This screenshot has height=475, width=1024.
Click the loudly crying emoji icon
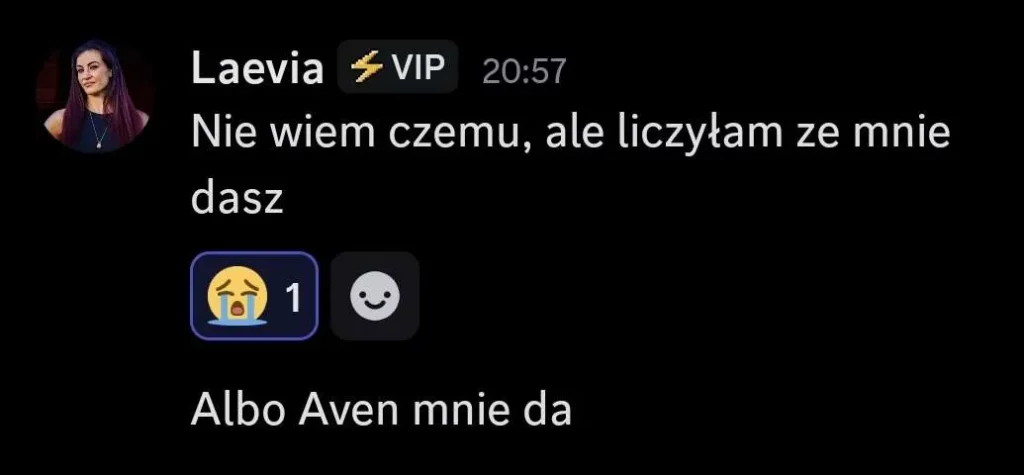pyautogui.click(x=237, y=297)
